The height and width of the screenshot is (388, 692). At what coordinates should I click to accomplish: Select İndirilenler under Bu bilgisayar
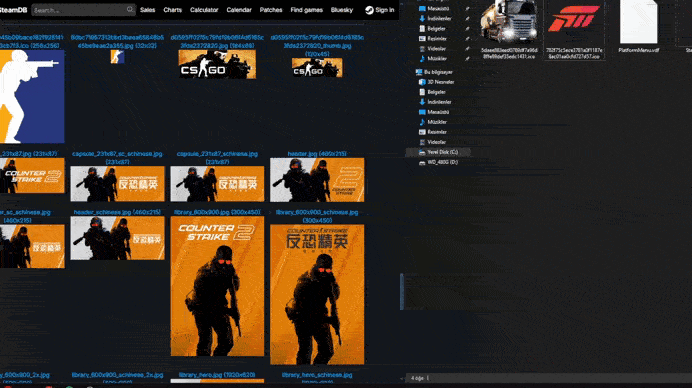point(435,102)
